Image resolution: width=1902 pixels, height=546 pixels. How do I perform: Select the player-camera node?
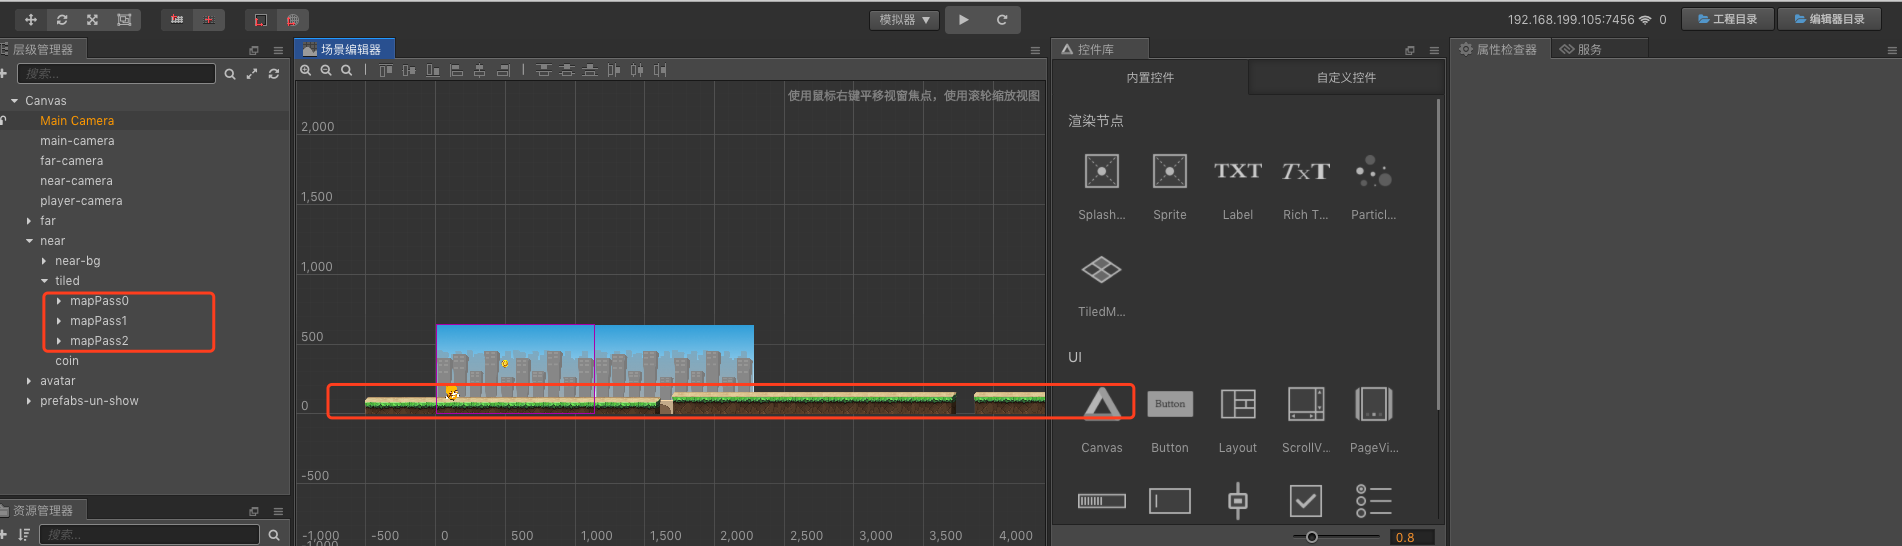(x=81, y=201)
